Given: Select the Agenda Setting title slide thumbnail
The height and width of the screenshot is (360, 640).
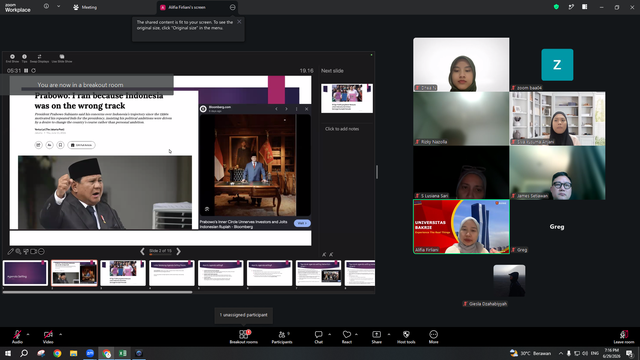Looking at the screenshot, I should [25, 273].
